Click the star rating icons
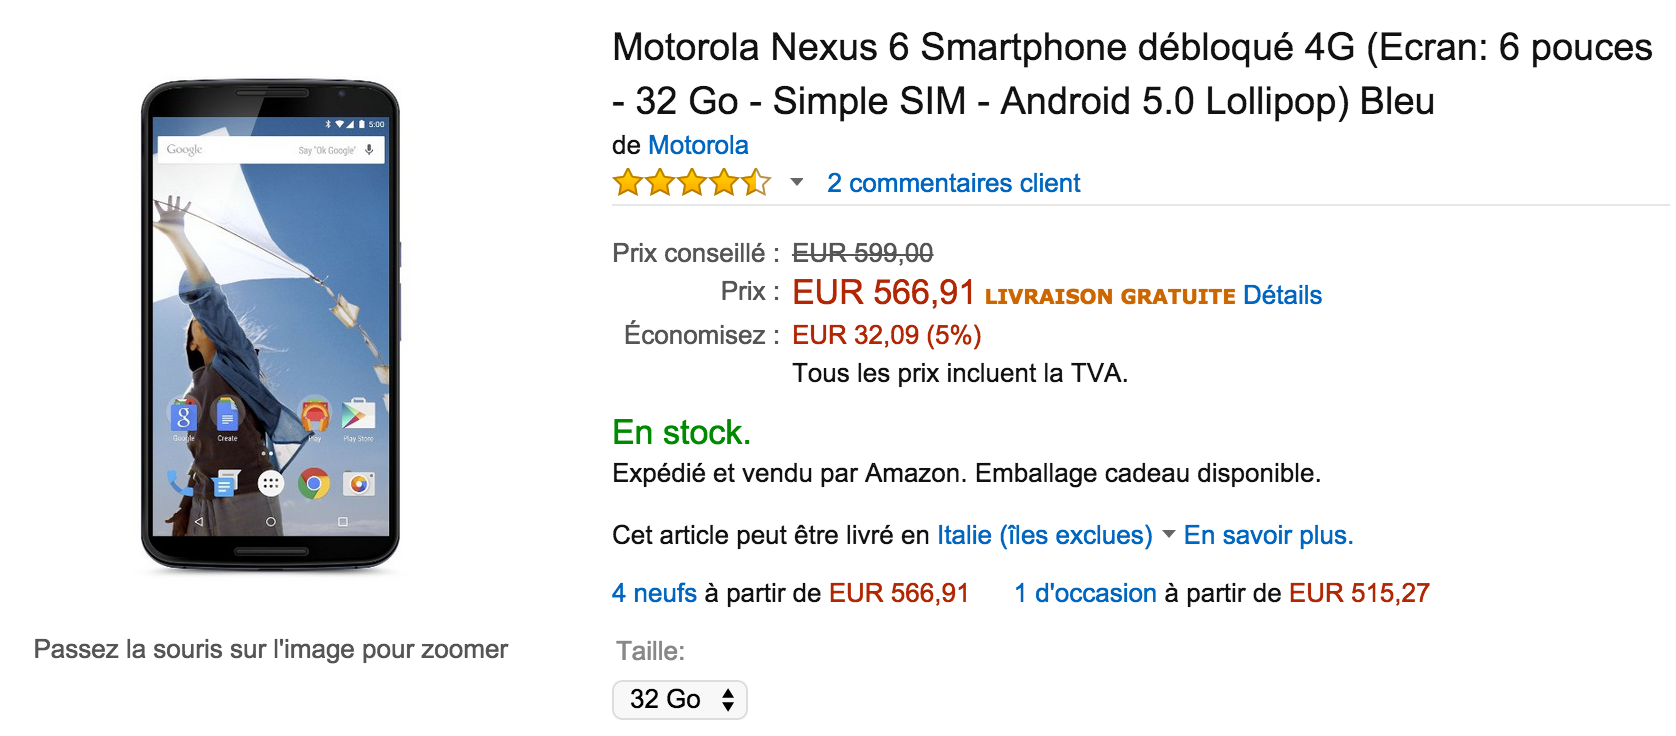This screenshot has height=736, width=1676. point(691,183)
